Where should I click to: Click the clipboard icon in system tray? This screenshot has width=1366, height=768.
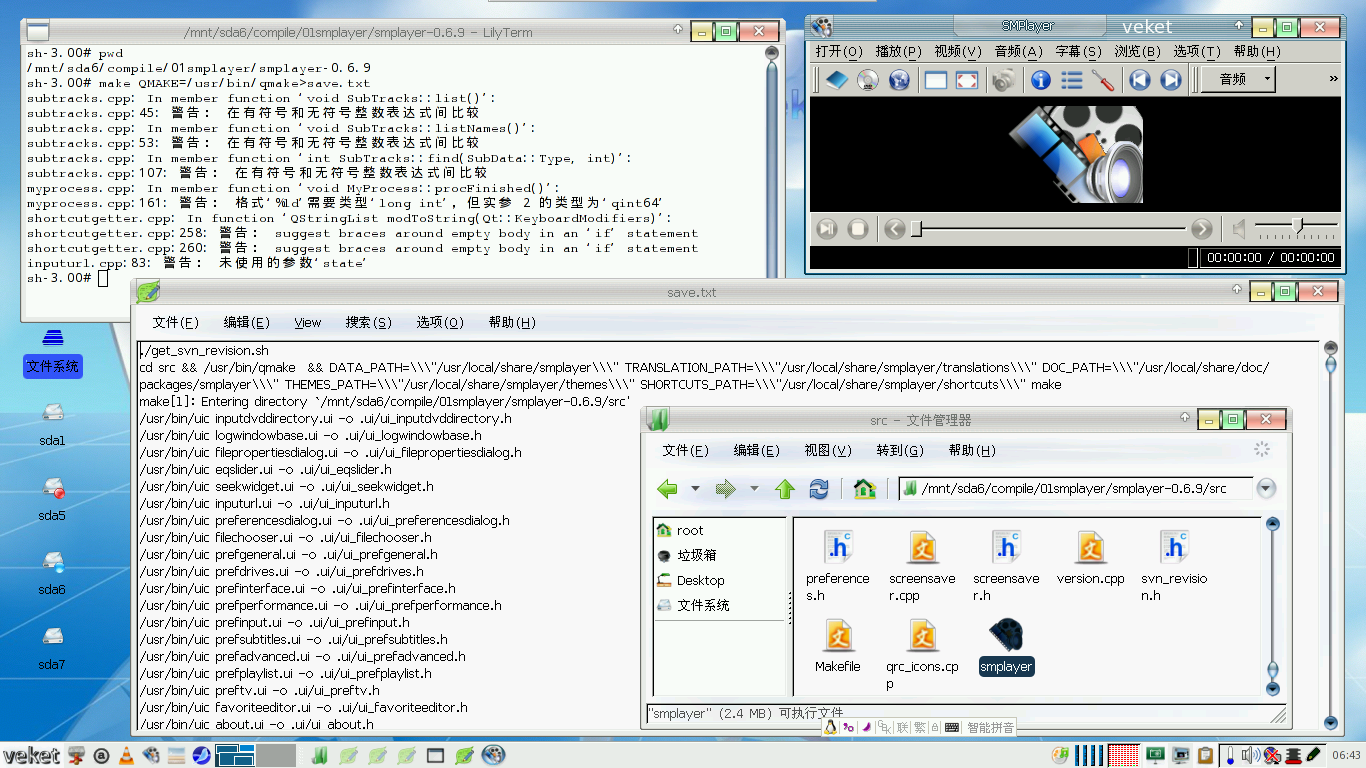pos(1206,755)
